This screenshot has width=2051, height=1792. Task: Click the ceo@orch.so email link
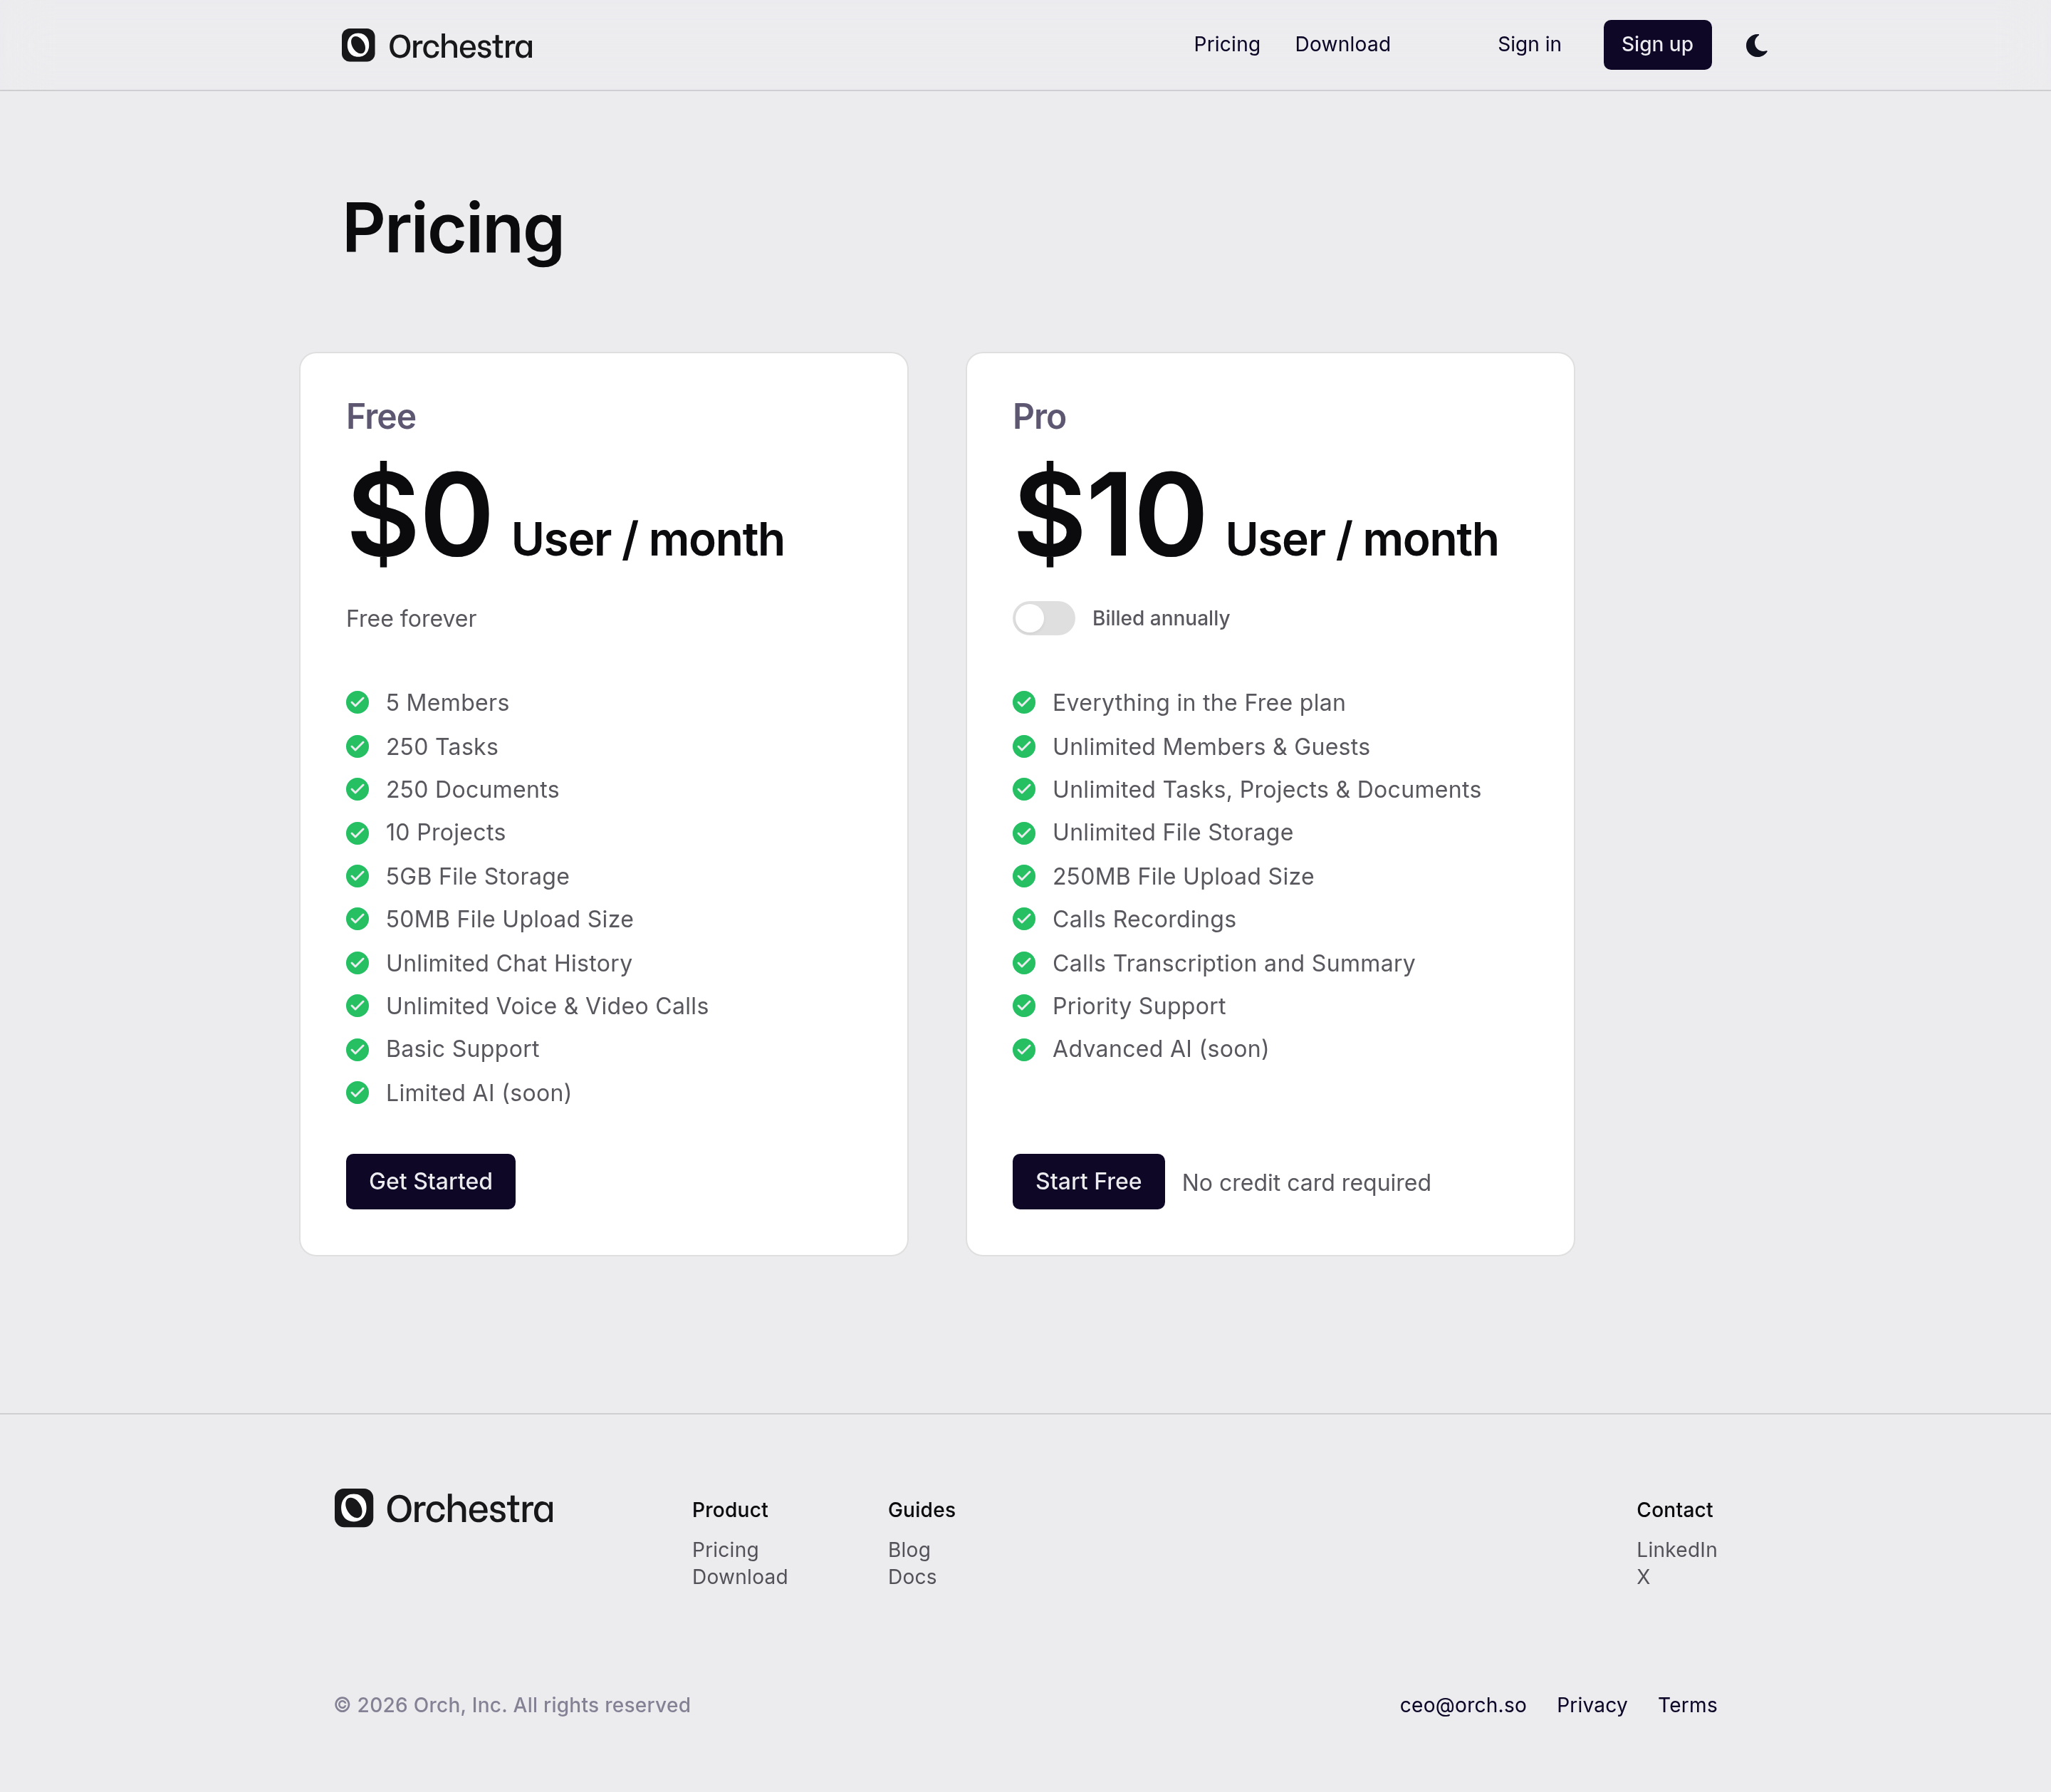coord(1462,1705)
